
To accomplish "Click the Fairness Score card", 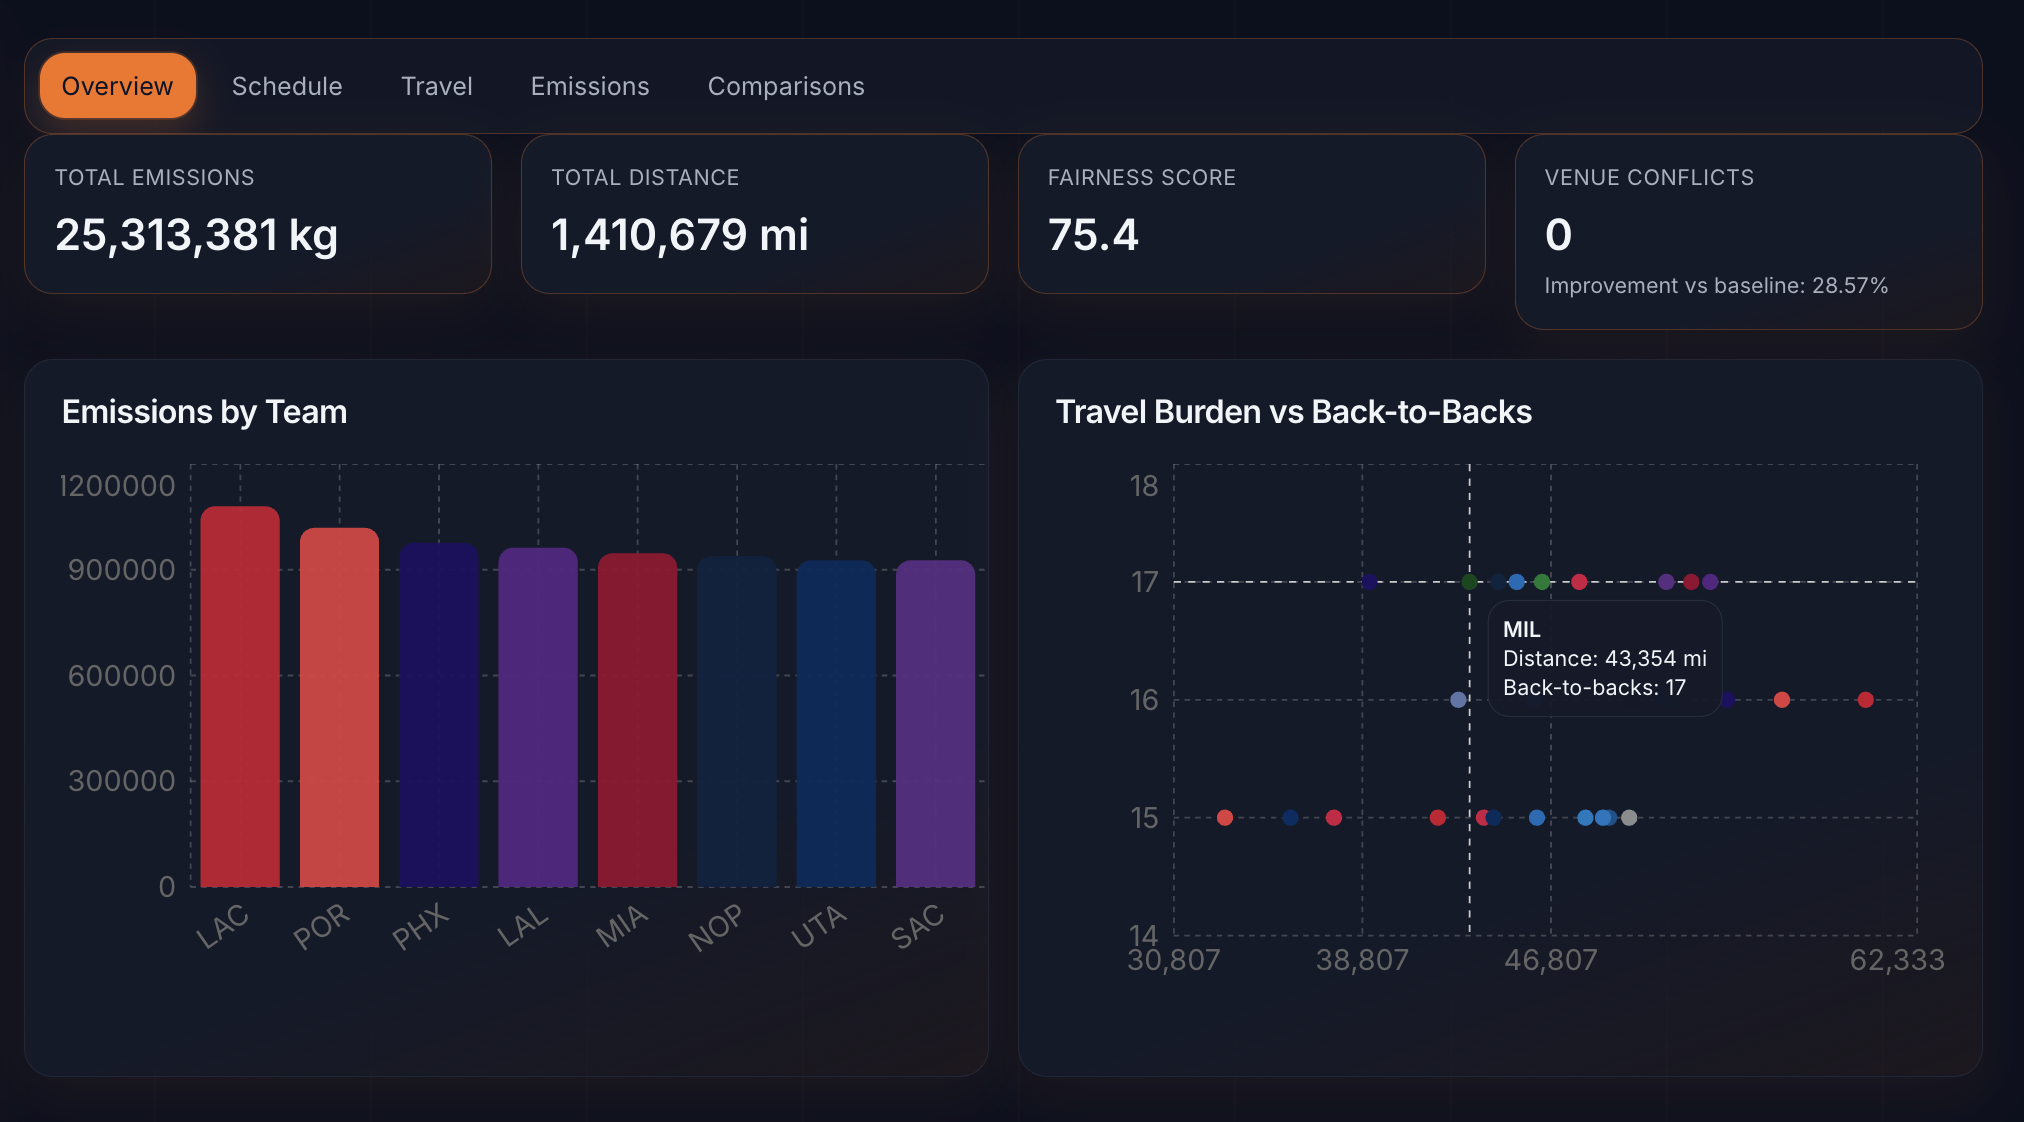I will (1251, 214).
